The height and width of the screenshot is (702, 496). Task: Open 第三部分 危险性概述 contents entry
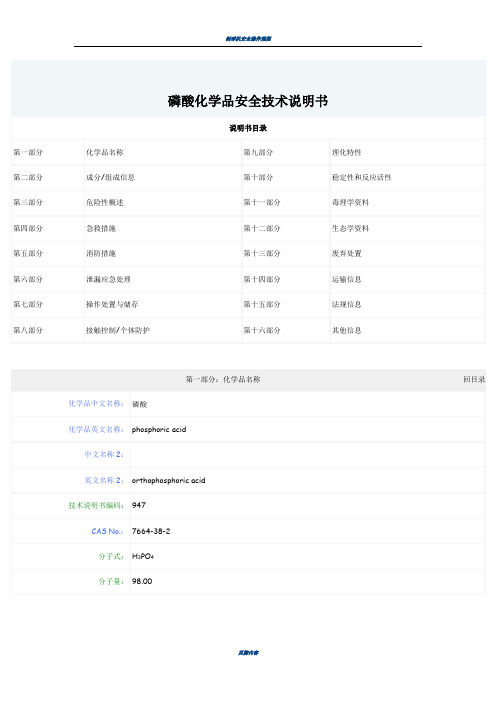click(105, 203)
